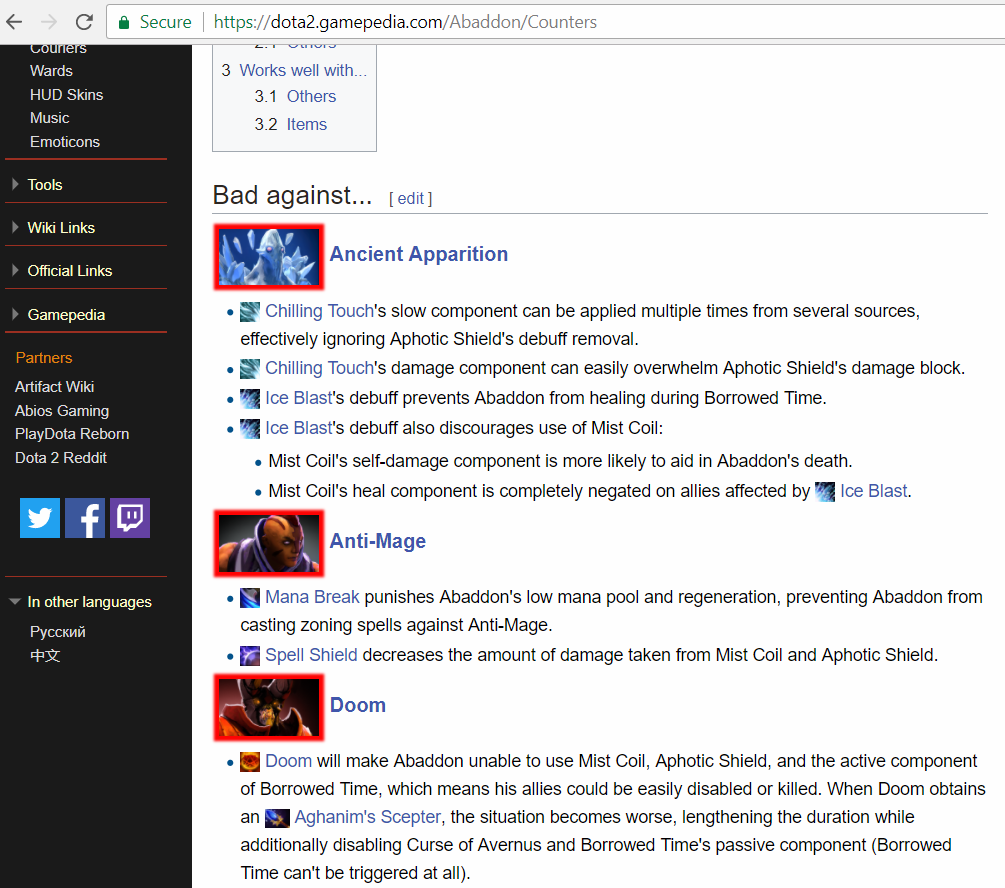Open the Aghanim's Scepter item link
The image size is (1005, 888).
368,817
